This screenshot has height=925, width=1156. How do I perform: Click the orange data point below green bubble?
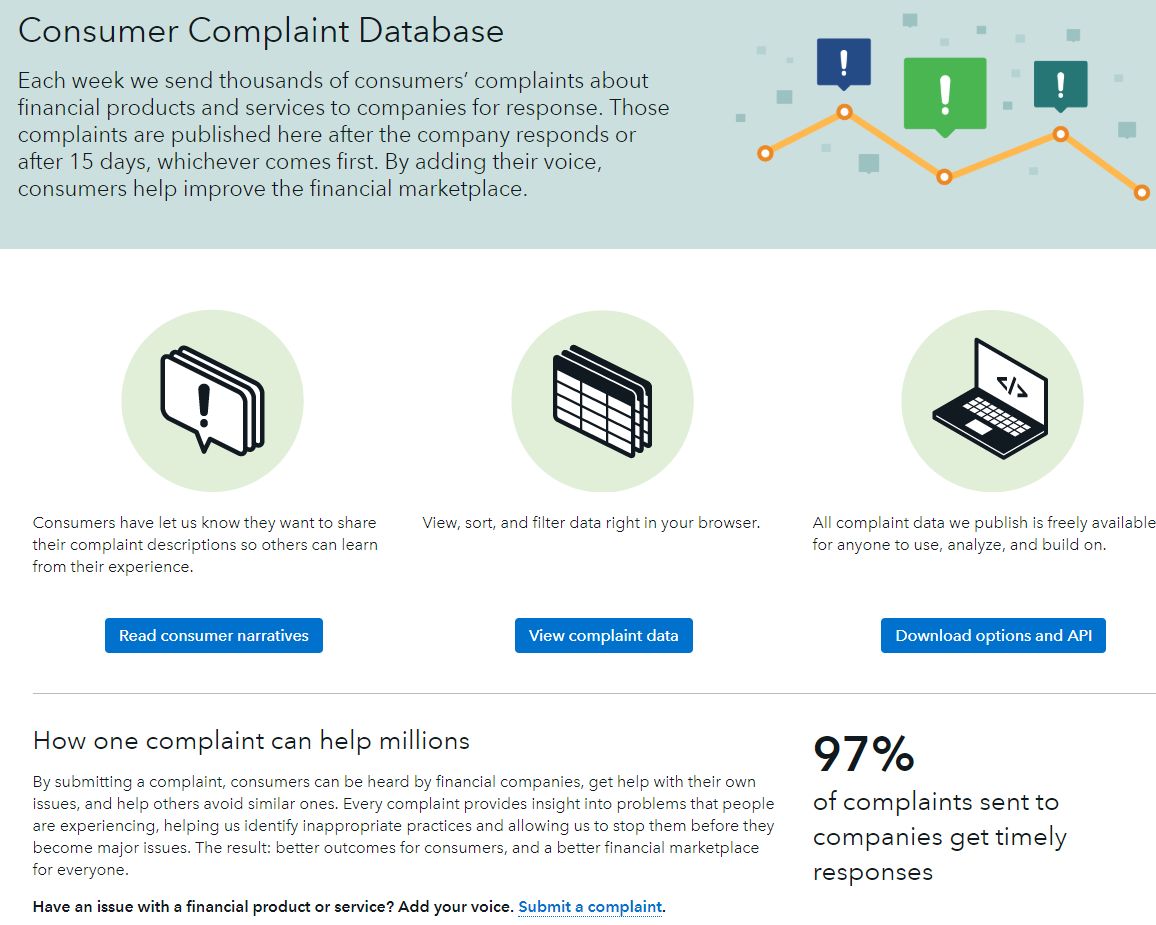tap(944, 177)
